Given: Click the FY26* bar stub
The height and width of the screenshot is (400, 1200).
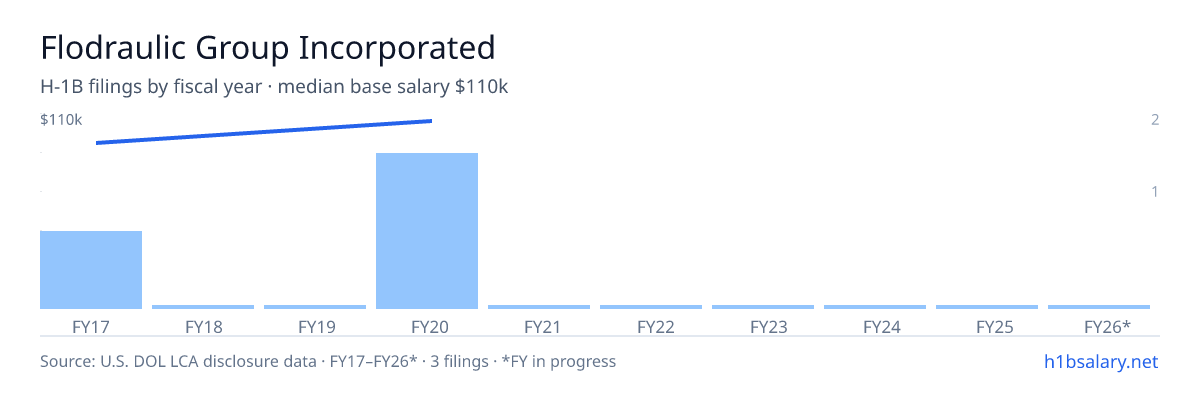Looking at the screenshot, I should (x=1099, y=306).
